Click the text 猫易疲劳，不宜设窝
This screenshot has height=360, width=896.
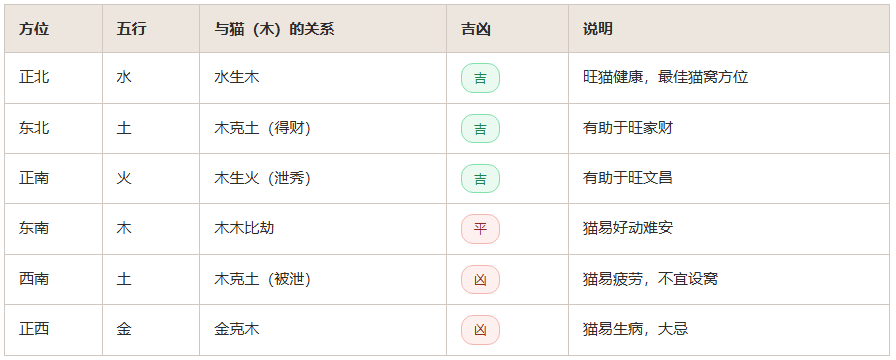pos(650,279)
